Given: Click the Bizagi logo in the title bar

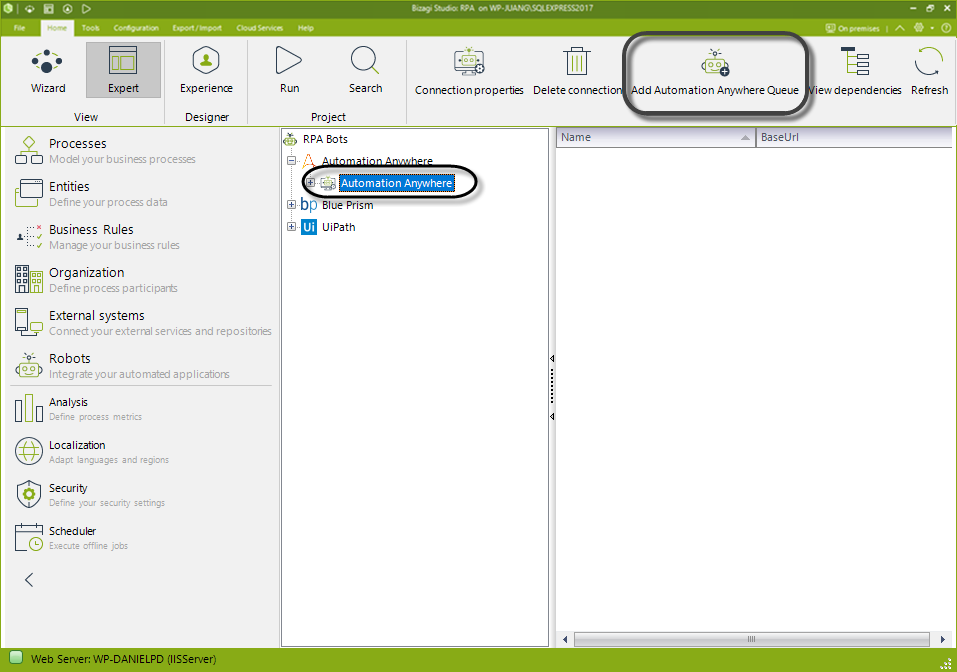Looking at the screenshot, I should 9,9.
